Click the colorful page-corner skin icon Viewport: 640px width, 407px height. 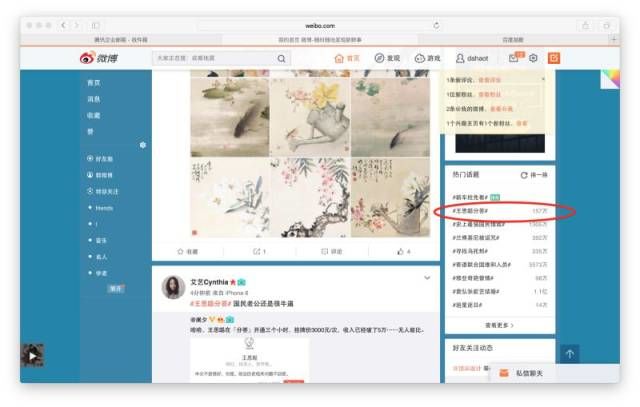(610, 79)
